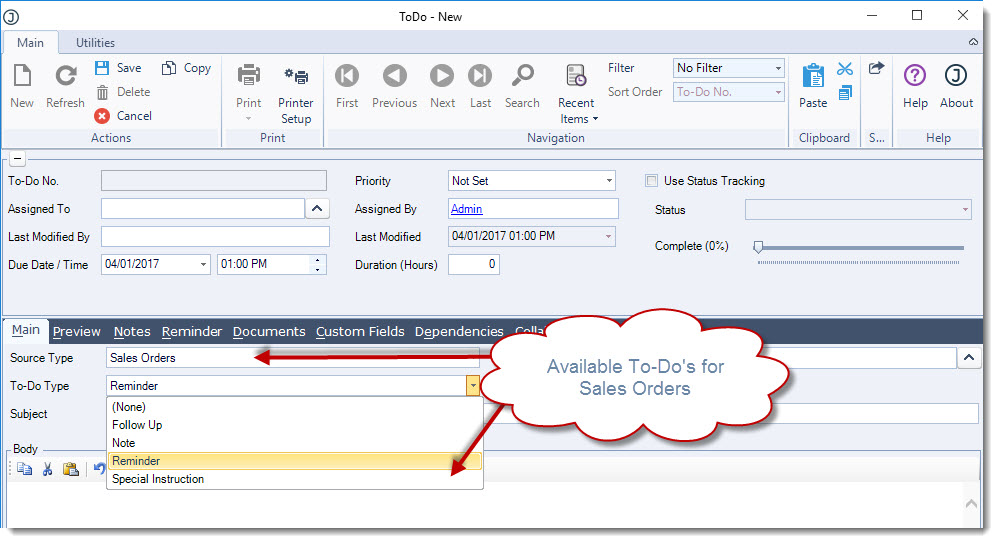Choose Reminder in To-Do Type list
This screenshot has width=998, height=543.
[x=295, y=461]
